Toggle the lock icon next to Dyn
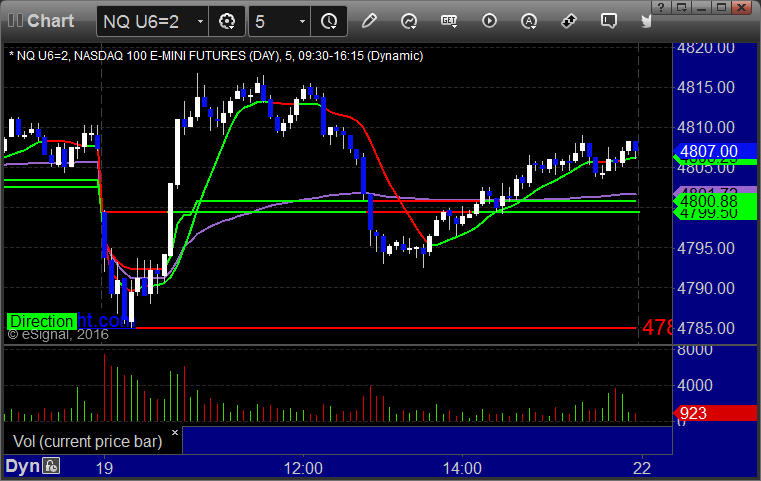The height and width of the screenshot is (481, 761). tap(51, 466)
